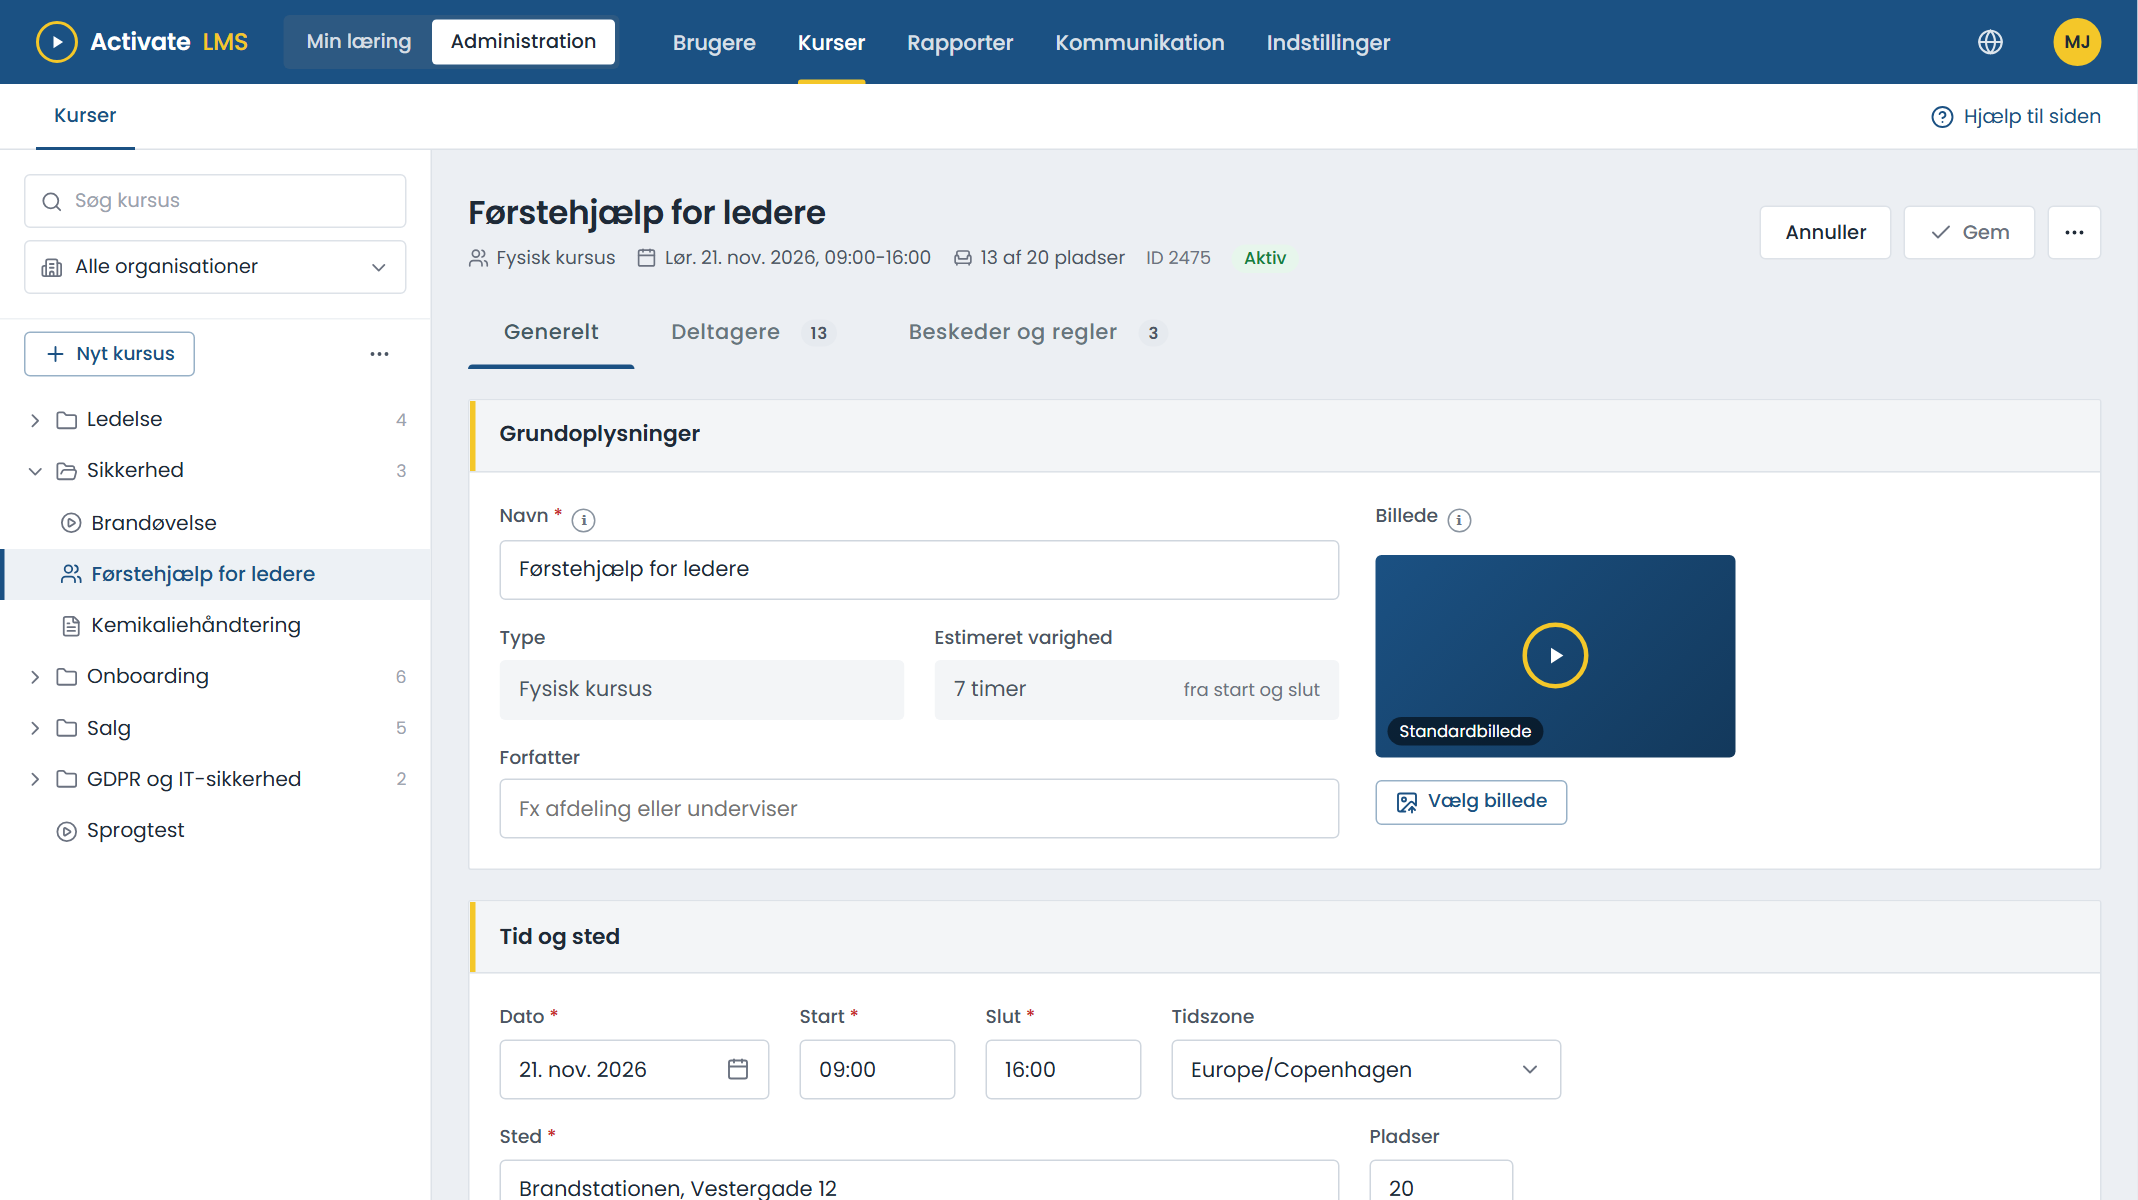Switch to the Deltagere tab
This screenshot has width=2138, height=1200.
752,332
